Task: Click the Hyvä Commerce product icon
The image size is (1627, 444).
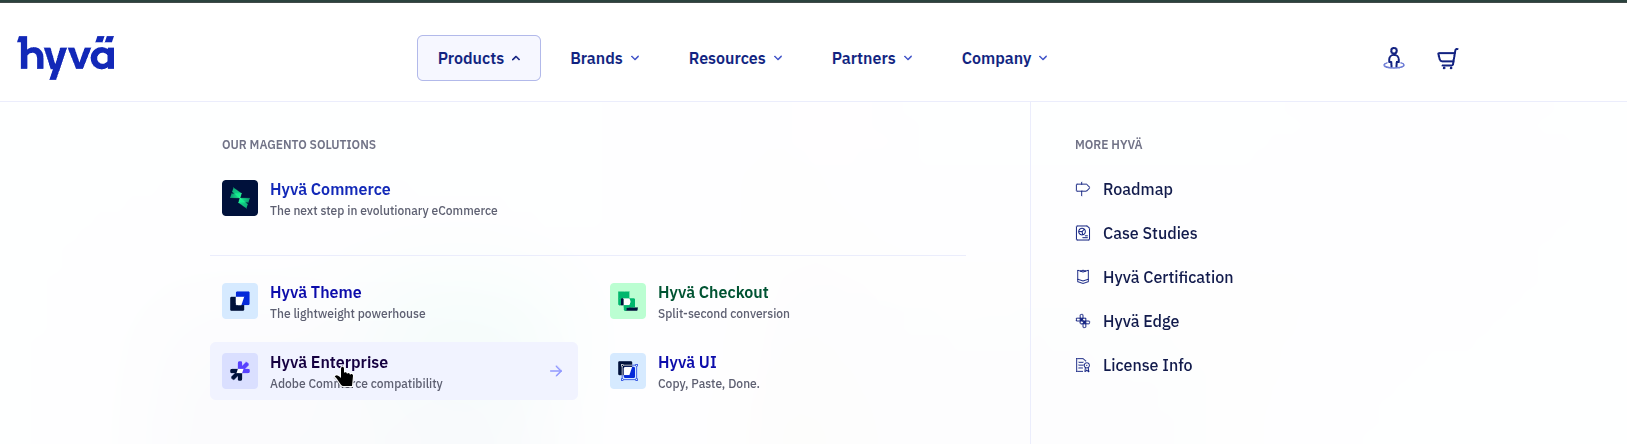Action: click(240, 198)
